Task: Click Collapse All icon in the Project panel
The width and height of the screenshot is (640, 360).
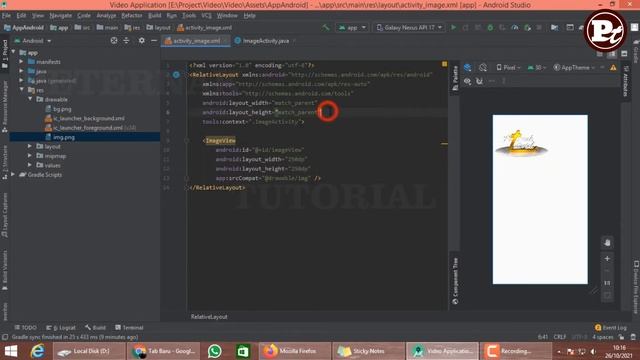Action: point(126,40)
